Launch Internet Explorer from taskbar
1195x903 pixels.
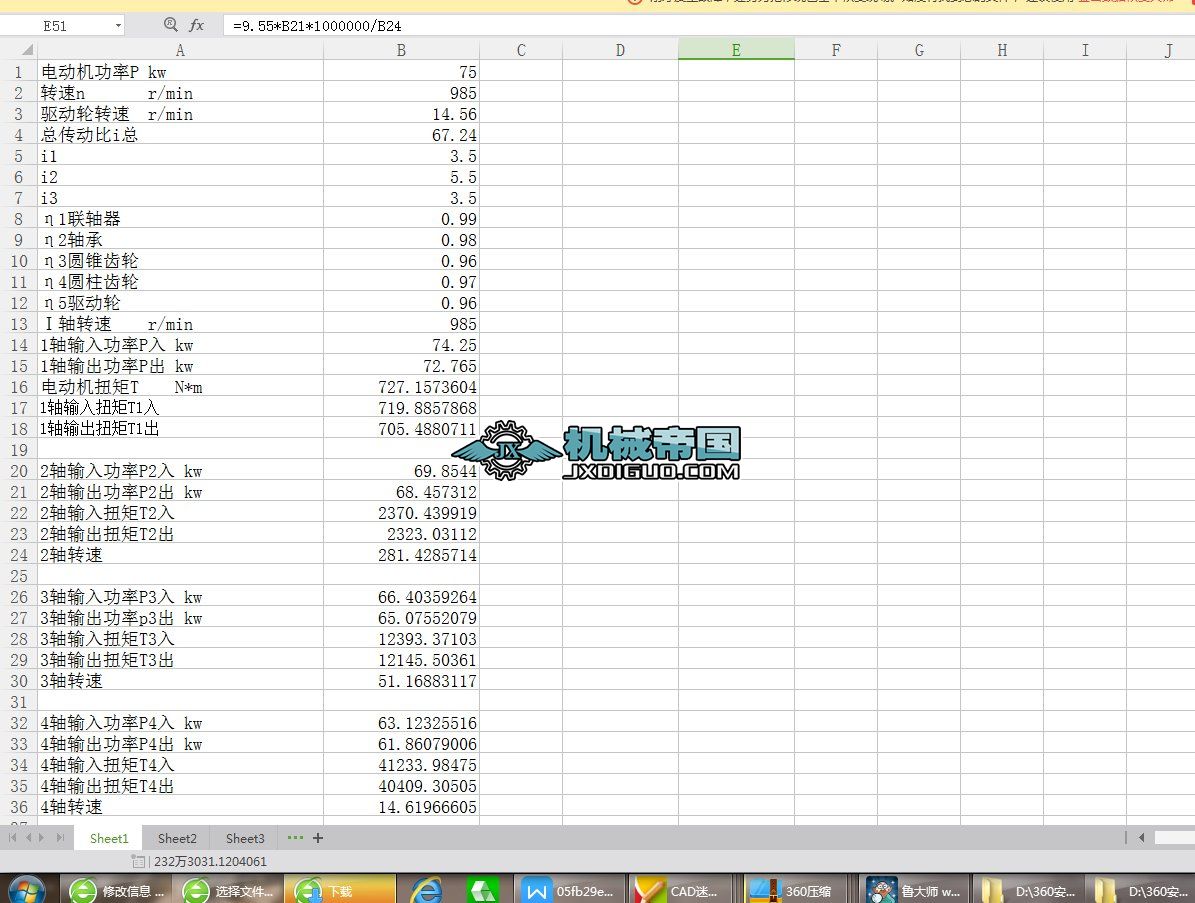(x=426, y=890)
